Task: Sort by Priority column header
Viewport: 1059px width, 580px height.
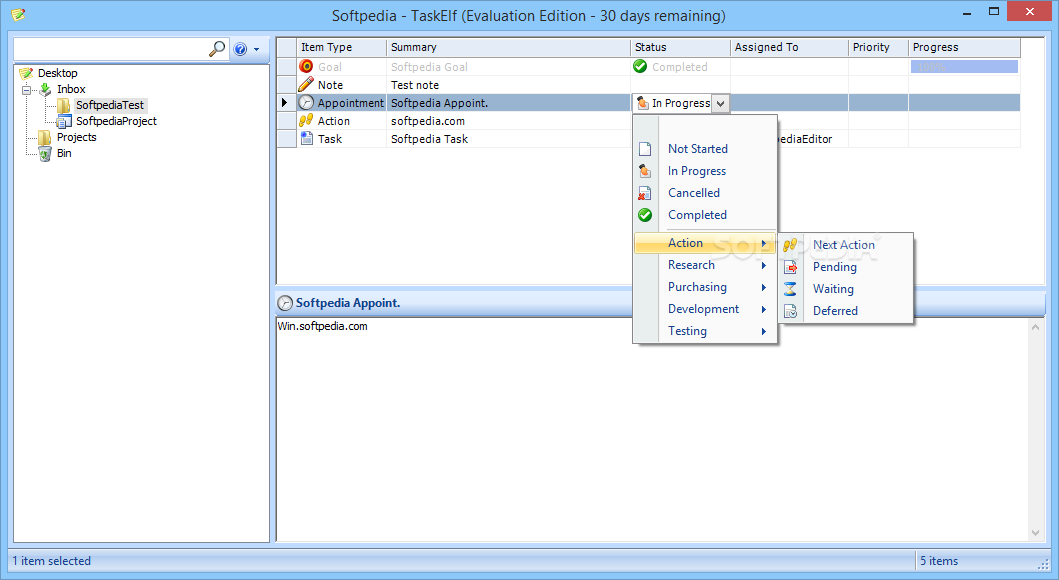Action: pyautogui.click(x=878, y=47)
